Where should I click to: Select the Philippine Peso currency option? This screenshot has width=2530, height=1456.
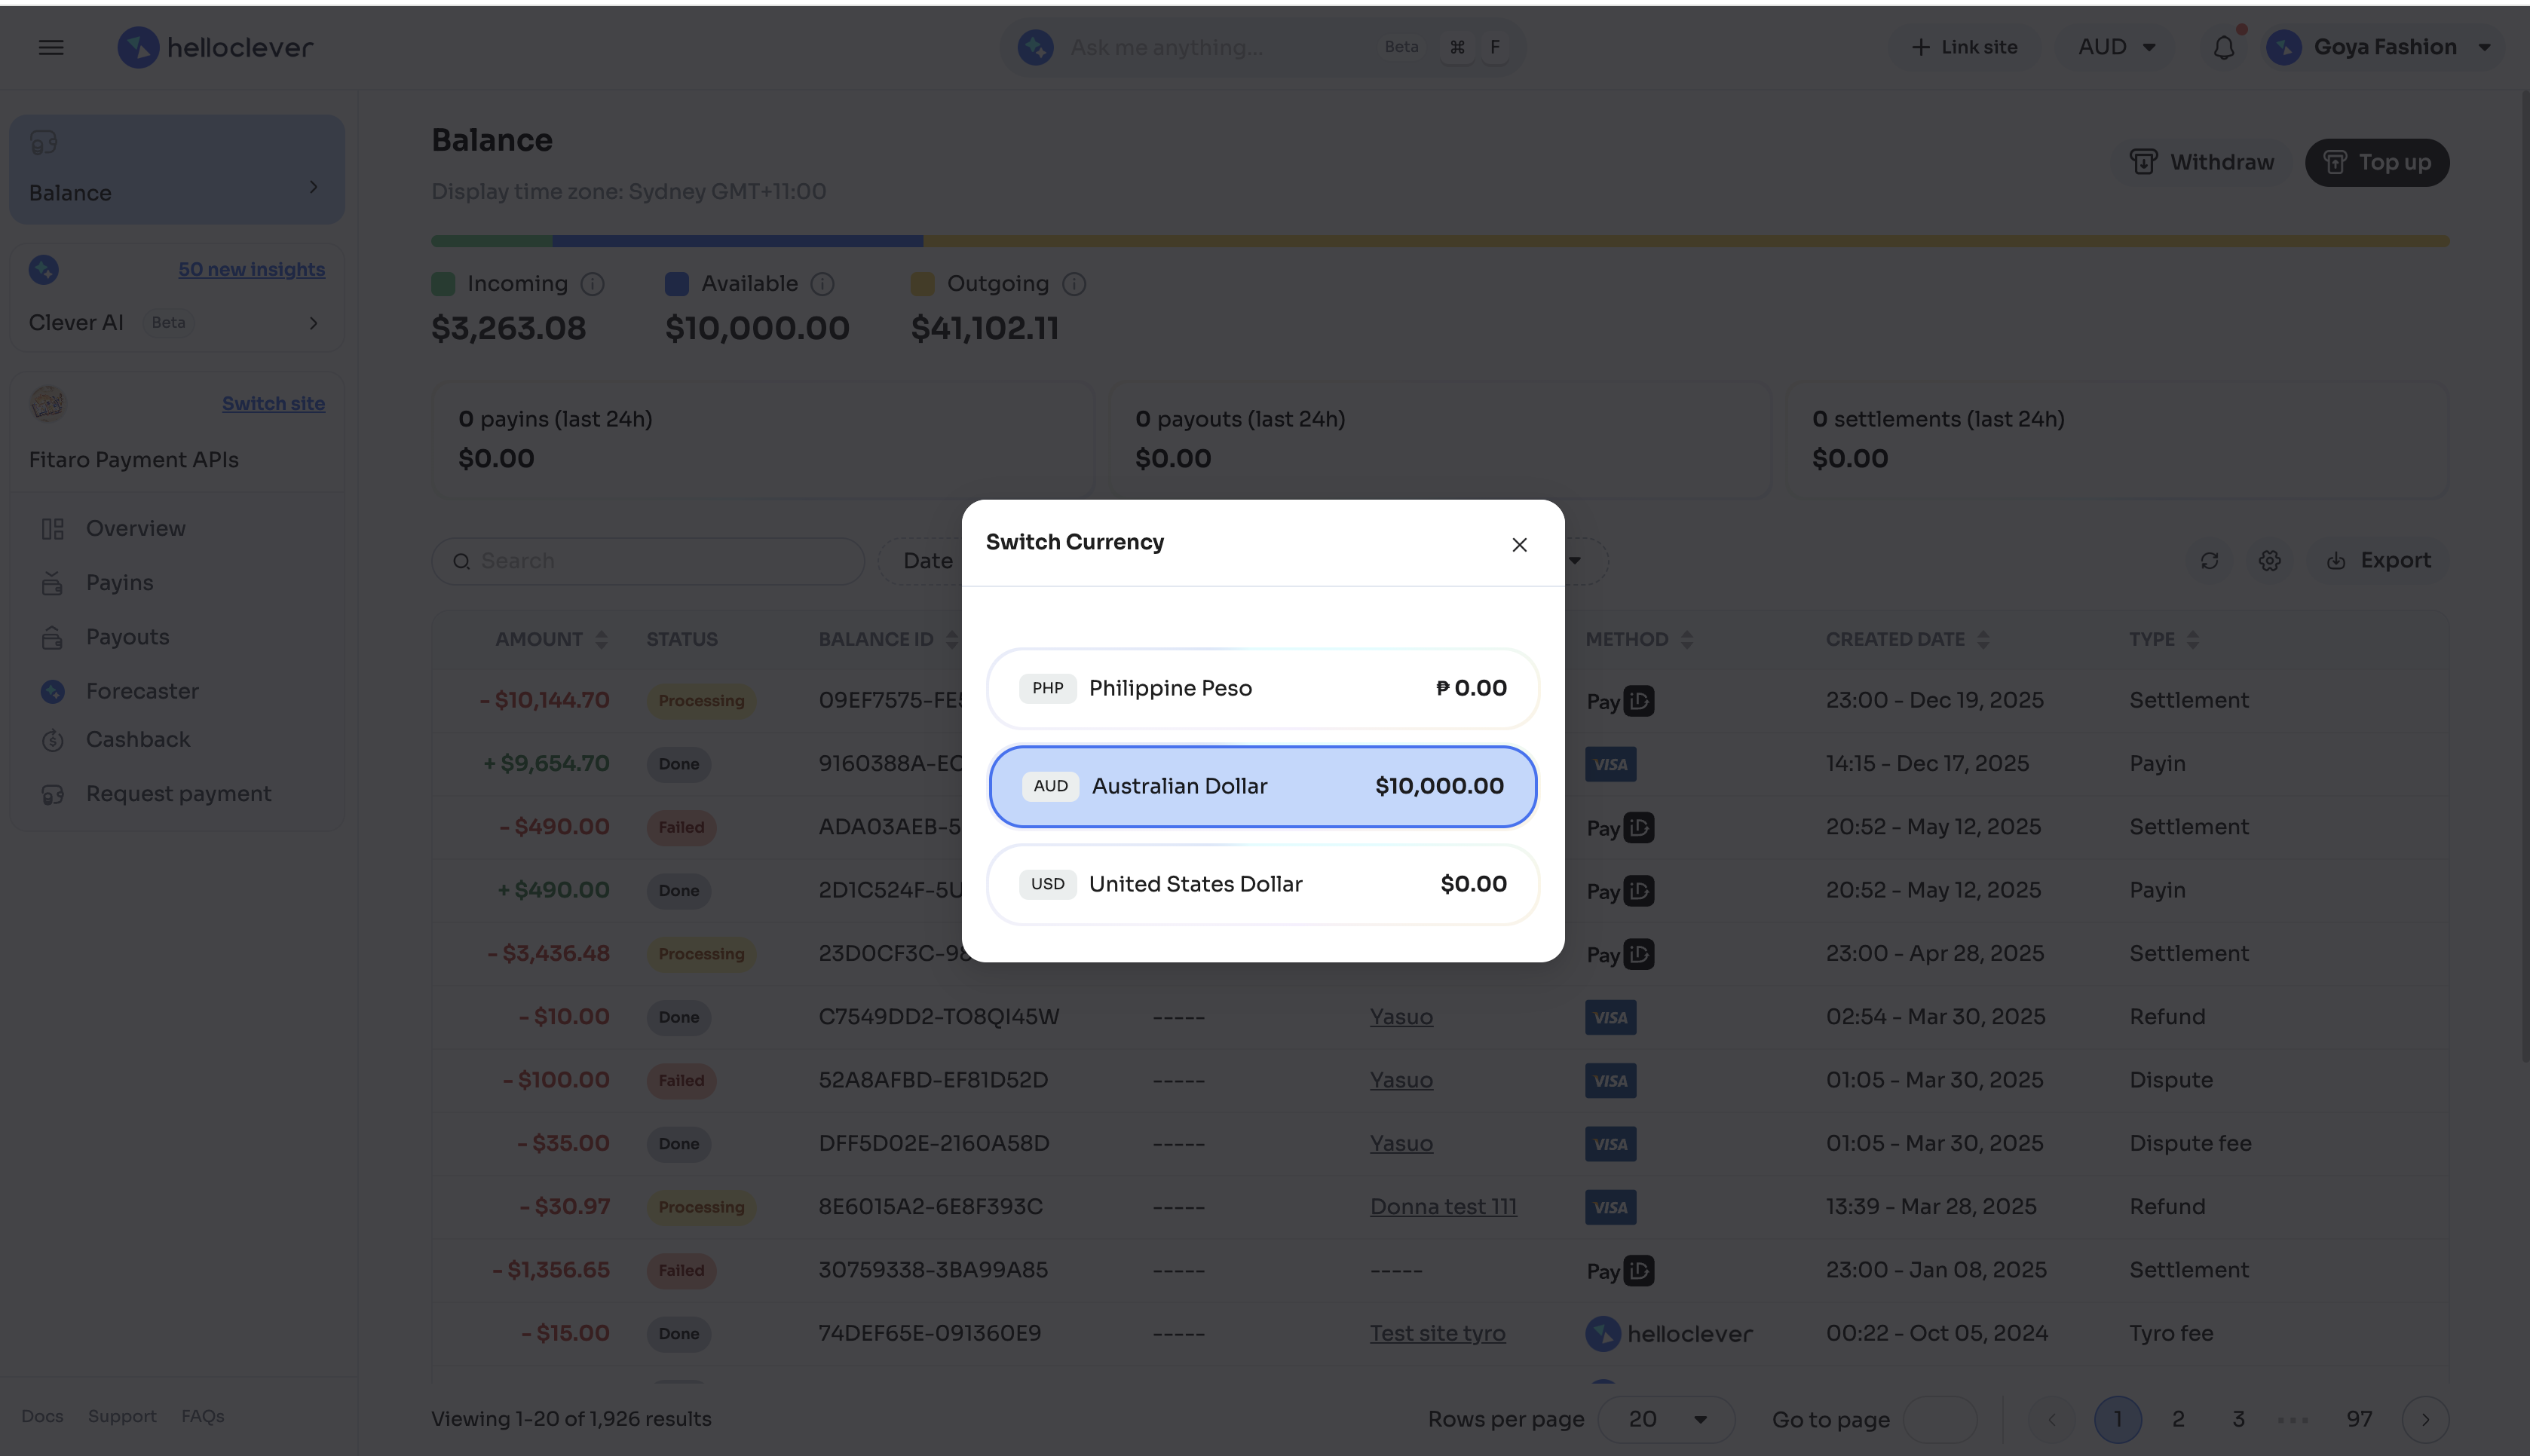point(1262,688)
